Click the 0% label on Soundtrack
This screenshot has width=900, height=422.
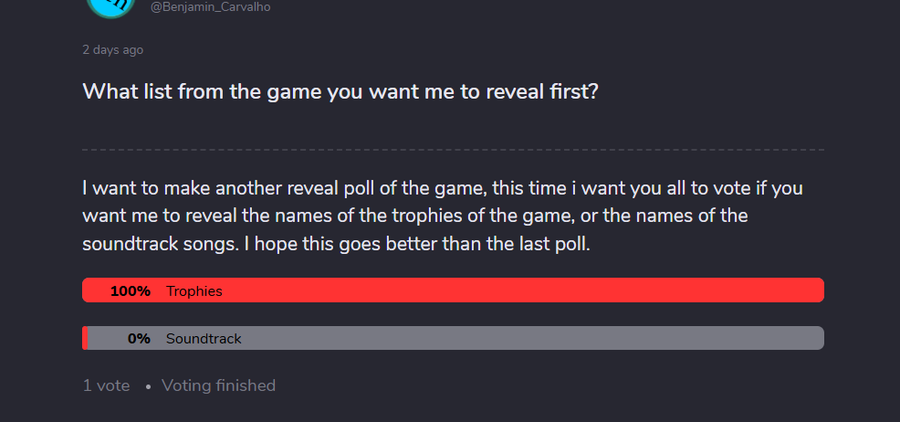pyautogui.click(x=139, y=339)
